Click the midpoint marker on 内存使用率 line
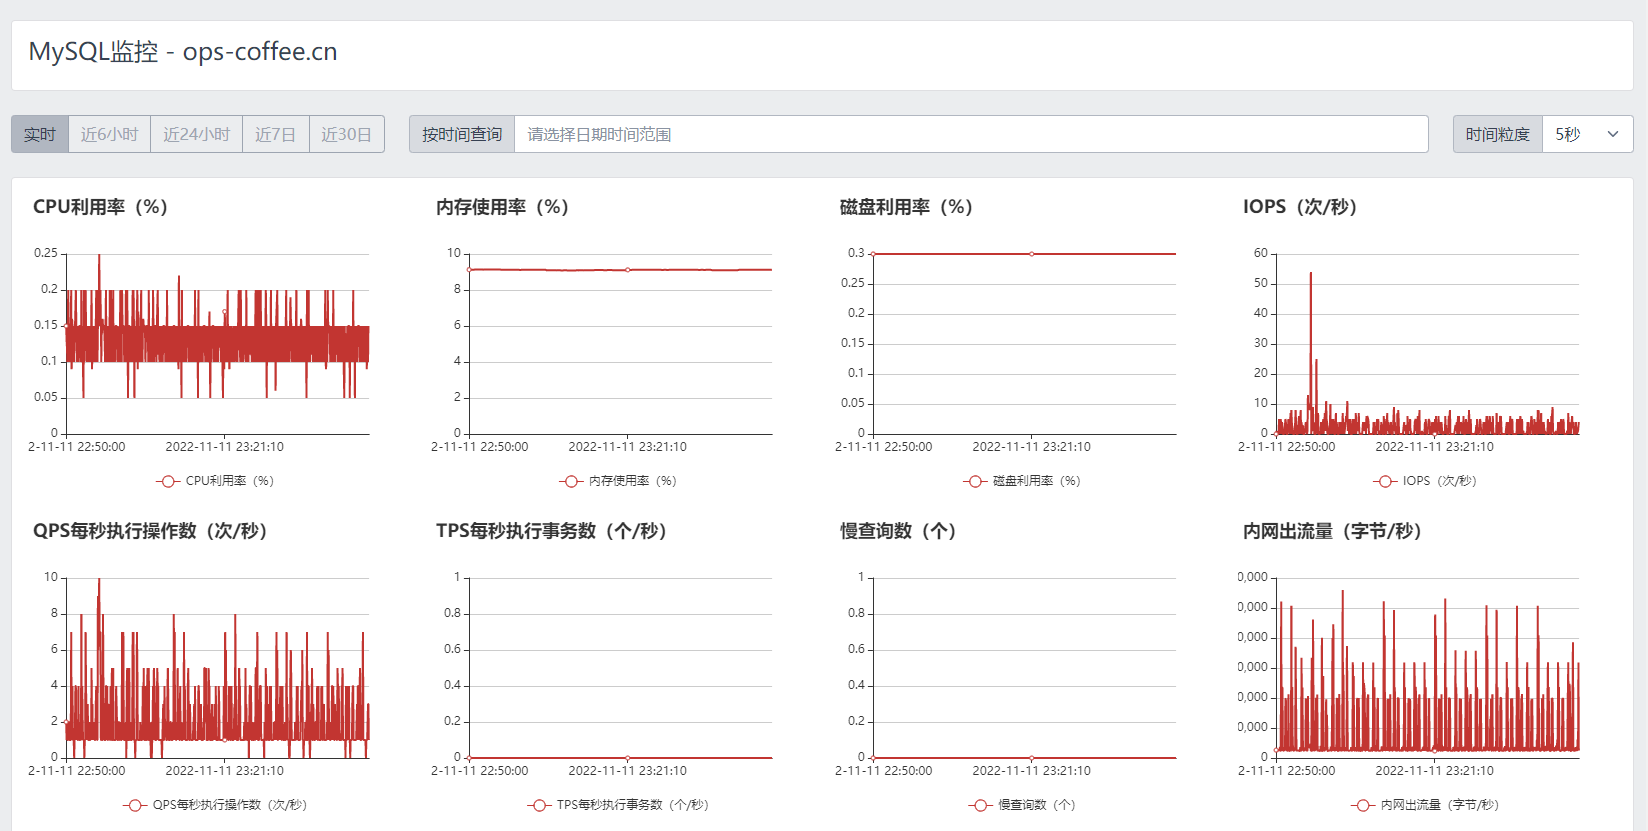The image size is (1648, 831). pyautogui.click(x=628, y=270)
